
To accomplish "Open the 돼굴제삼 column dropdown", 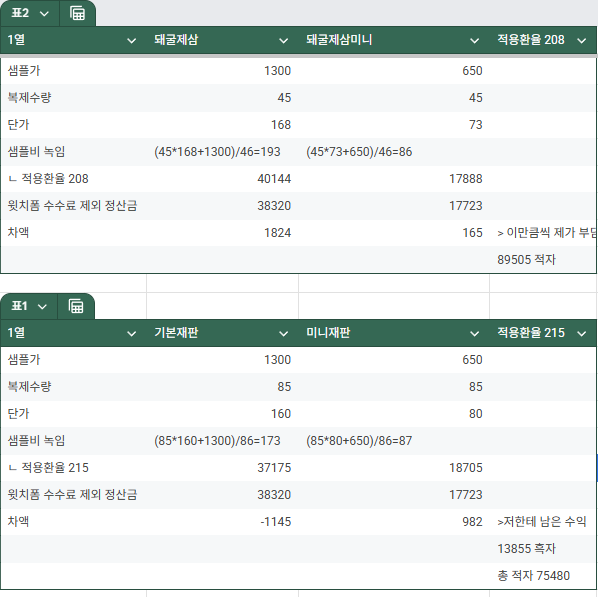I will 283,40.
